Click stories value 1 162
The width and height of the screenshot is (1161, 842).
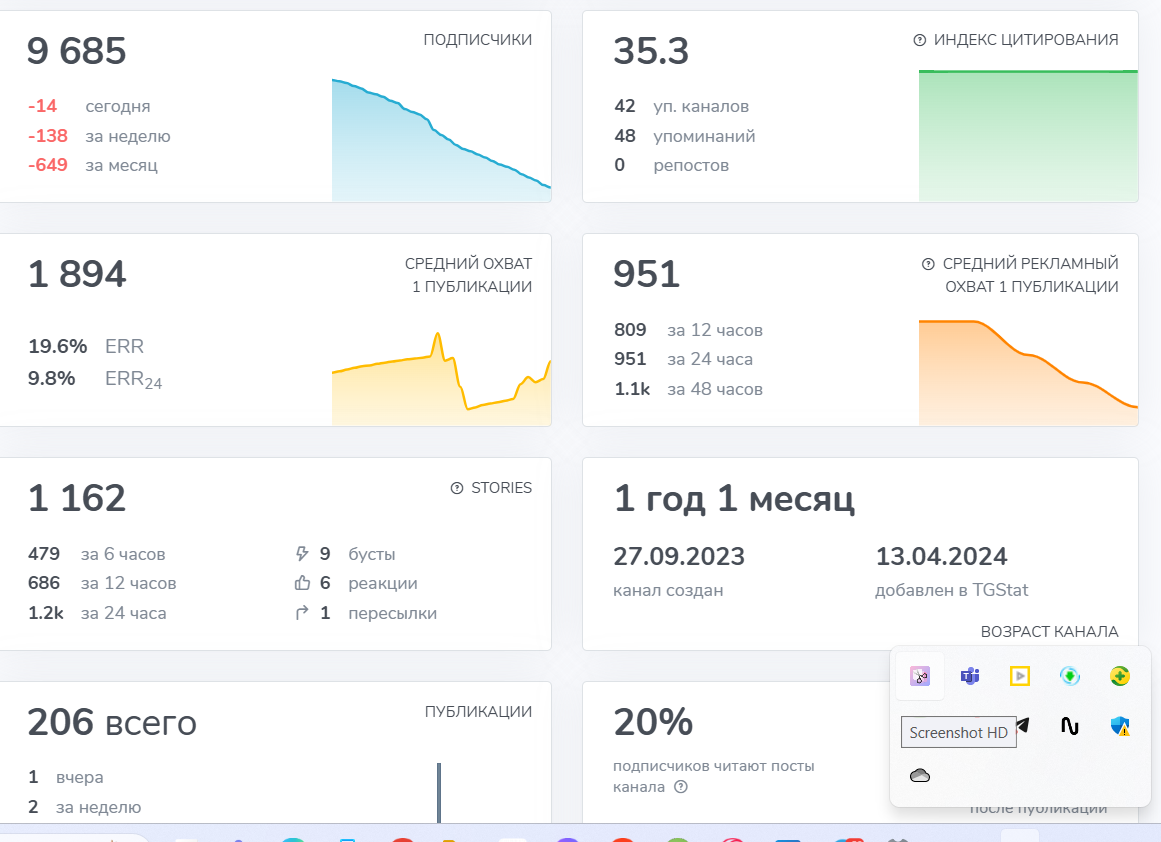[x=77, y=498]
